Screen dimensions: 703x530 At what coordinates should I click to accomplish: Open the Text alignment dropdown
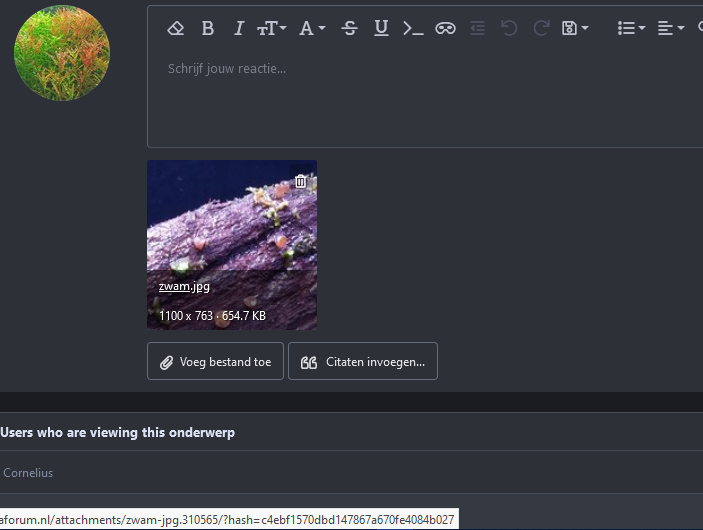point(671,28)
